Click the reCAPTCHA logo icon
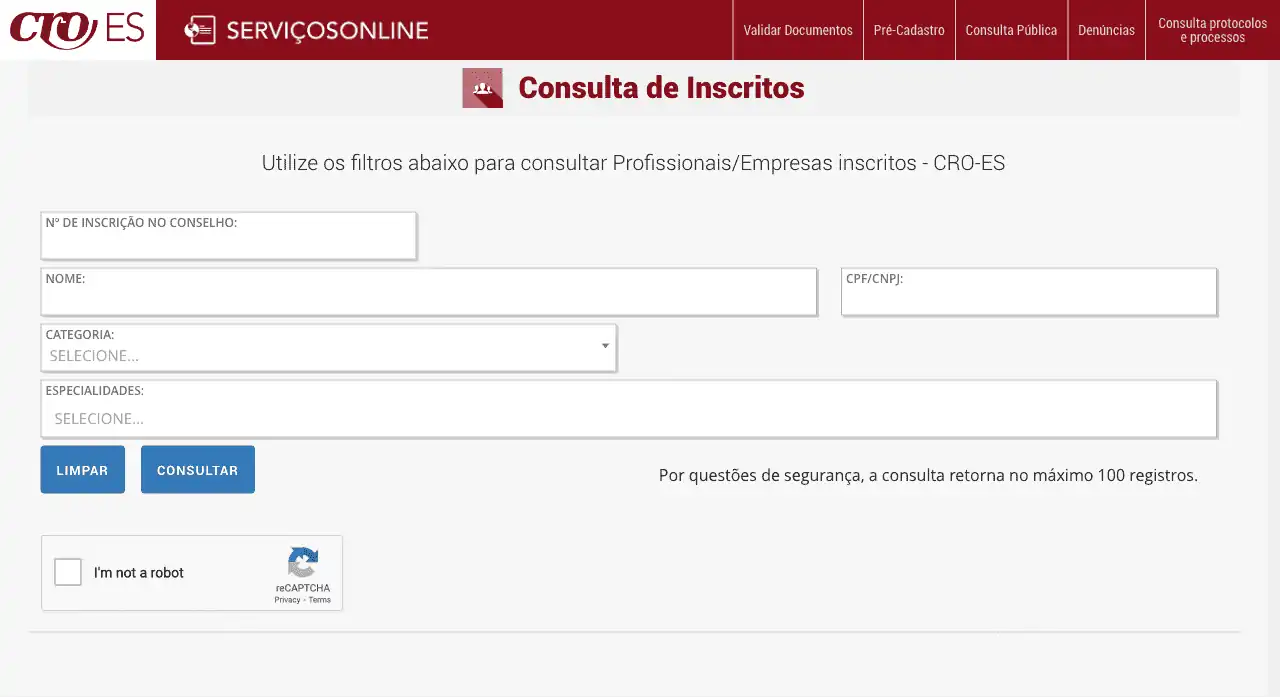The width and height of the screenshot is (1280, 697). click(x=302, y=562)
